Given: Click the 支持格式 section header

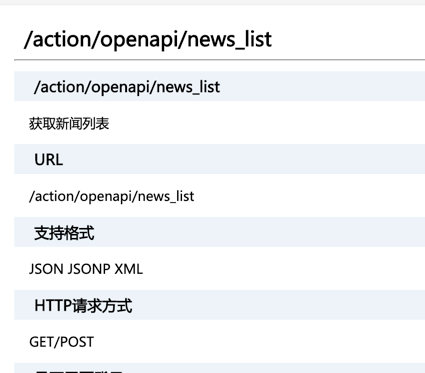Looking at the screenshot, I should coord(64,233).
